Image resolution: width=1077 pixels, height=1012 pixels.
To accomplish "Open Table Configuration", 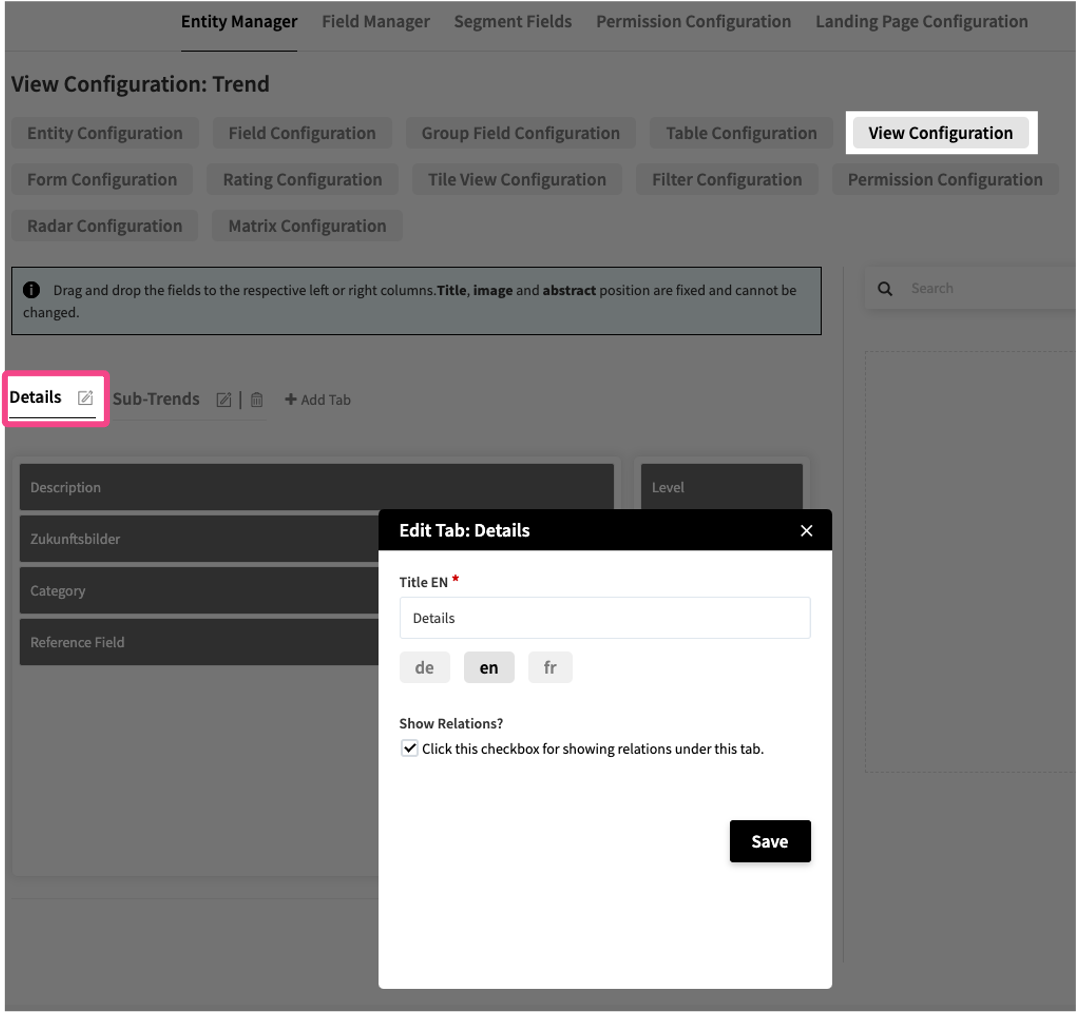I will [741, 134].
